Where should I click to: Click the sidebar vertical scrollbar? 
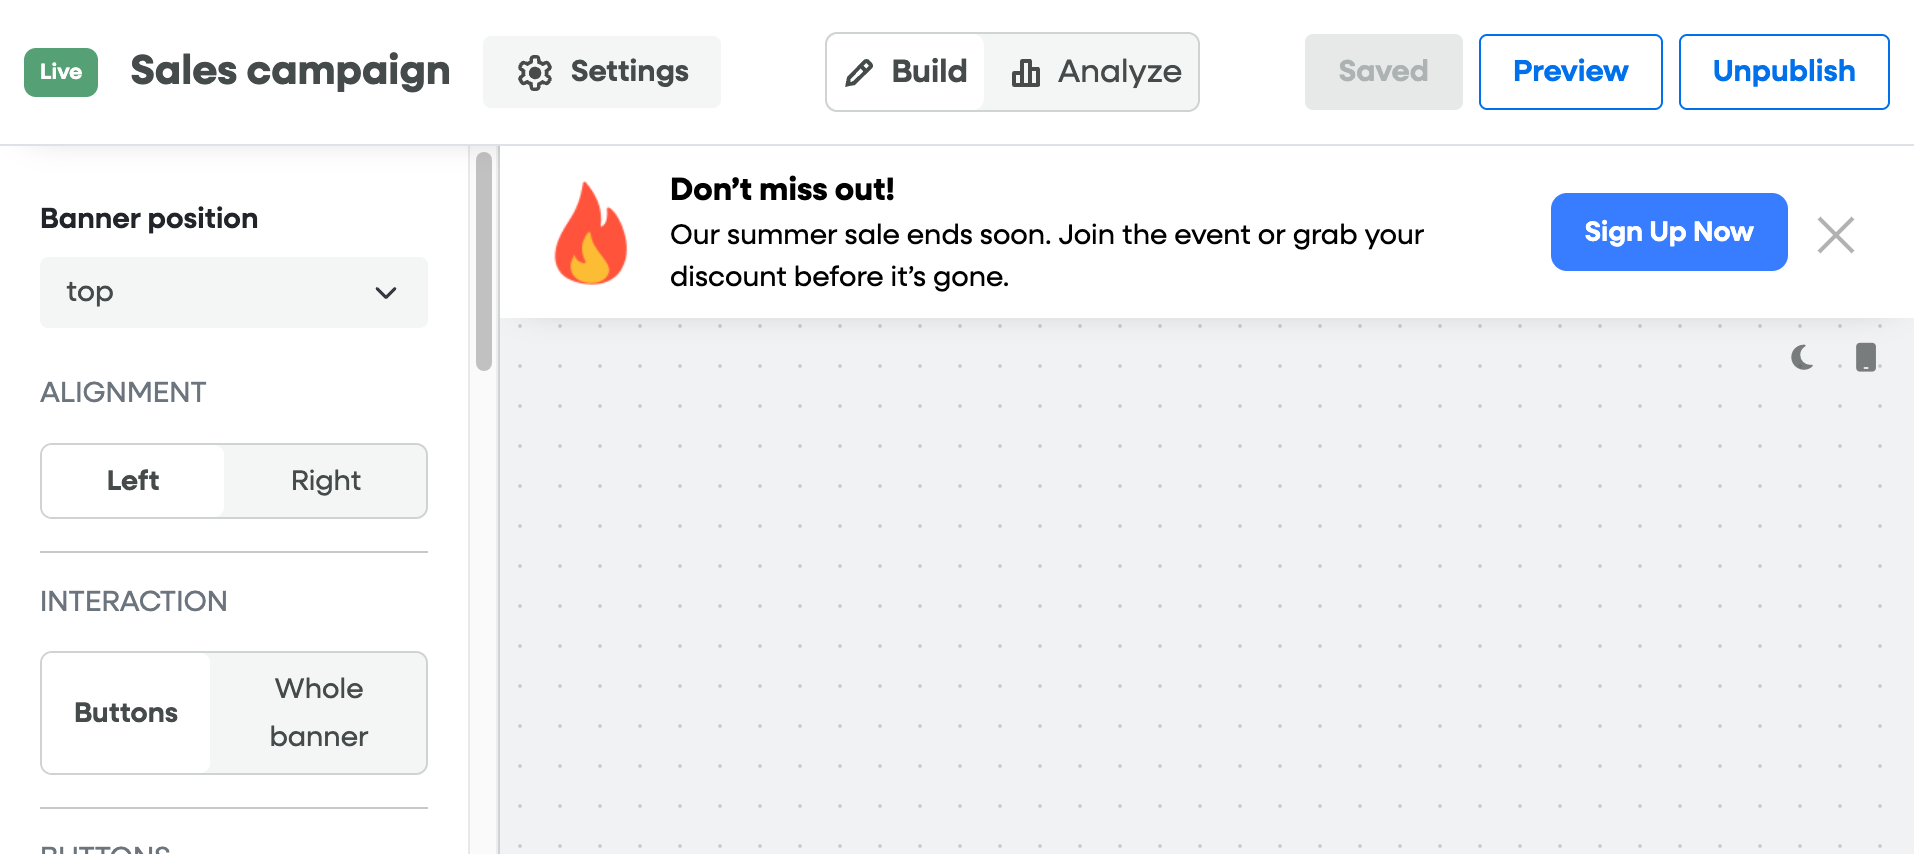coord(484,262)
